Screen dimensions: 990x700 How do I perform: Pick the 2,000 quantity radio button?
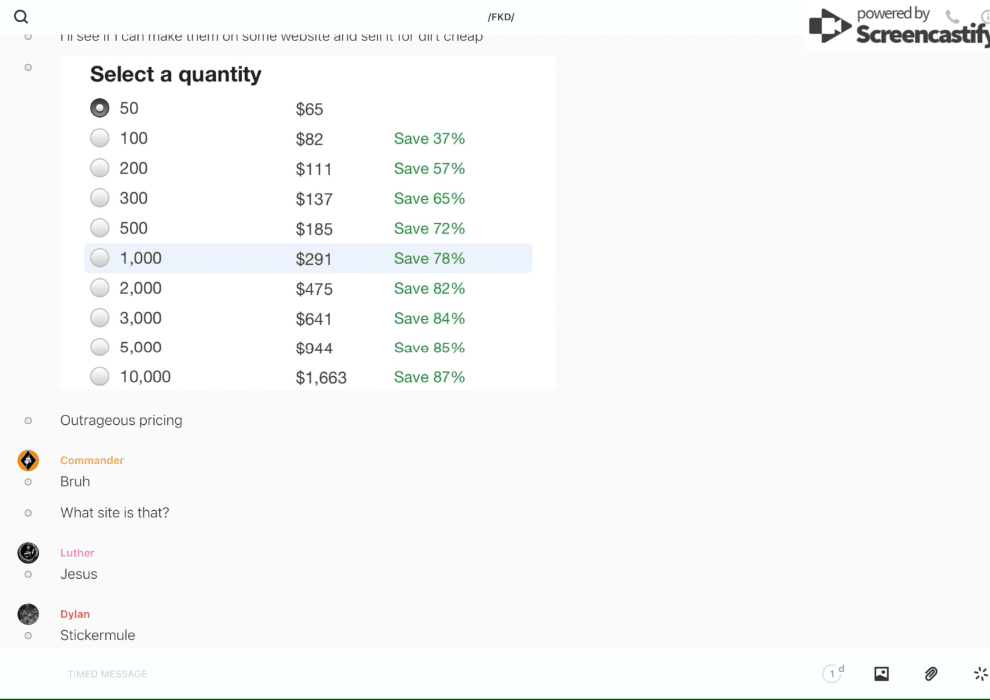pyautogui.click(x=100, y=288)
